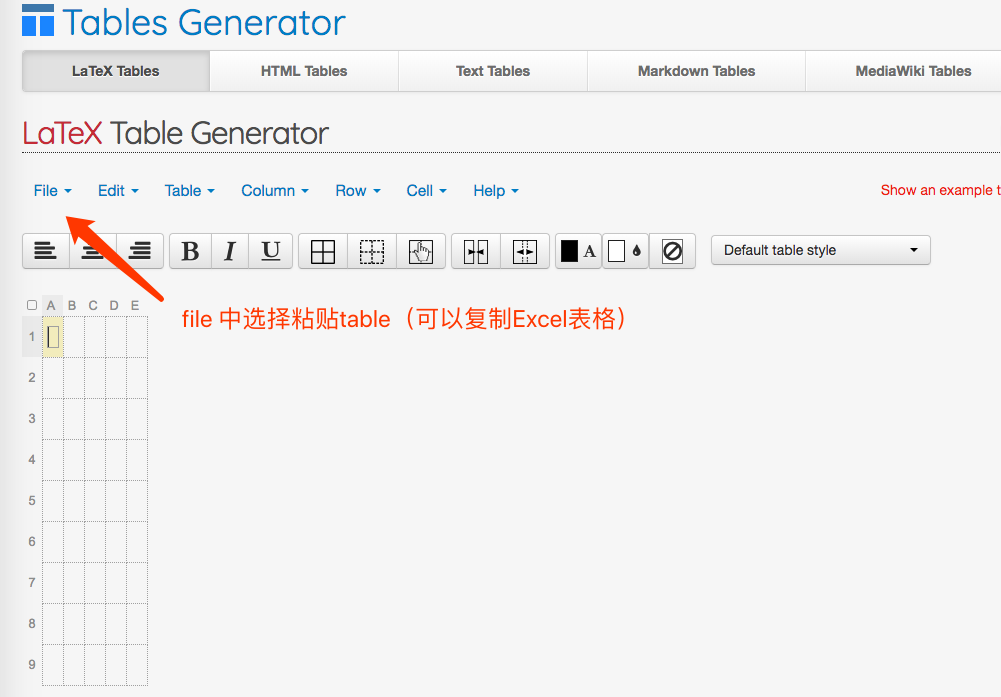Image resolution: width=1001 pixels, height=697 pixels.
Task: Open the Default table style dropdown
Action: (x=821, y=250)
